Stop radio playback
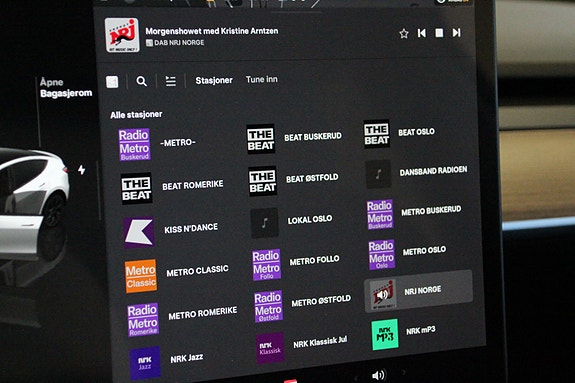This screenshot has width=575, height=383. click(439, 33)
